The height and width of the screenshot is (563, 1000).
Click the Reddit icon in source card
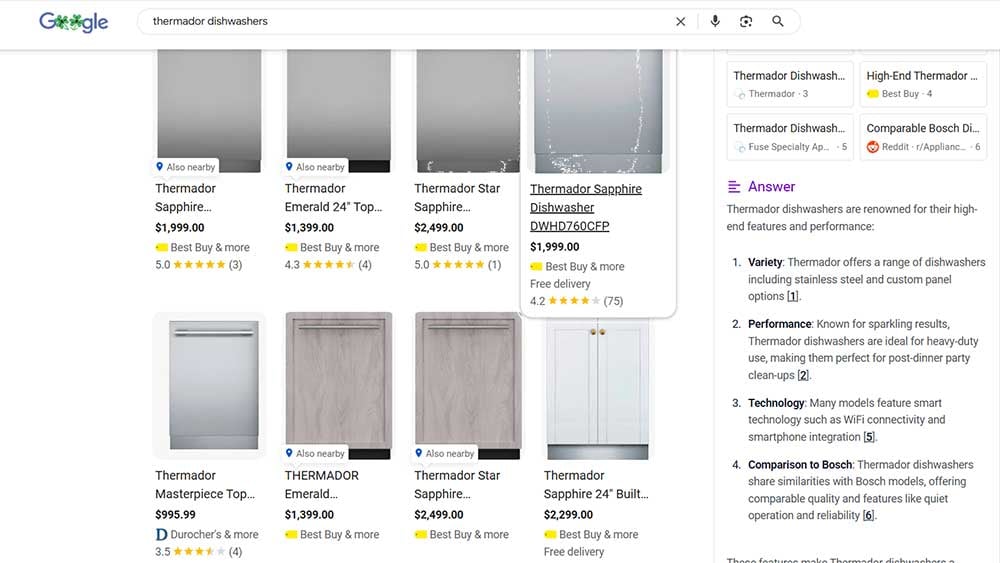tap(872, 147)
